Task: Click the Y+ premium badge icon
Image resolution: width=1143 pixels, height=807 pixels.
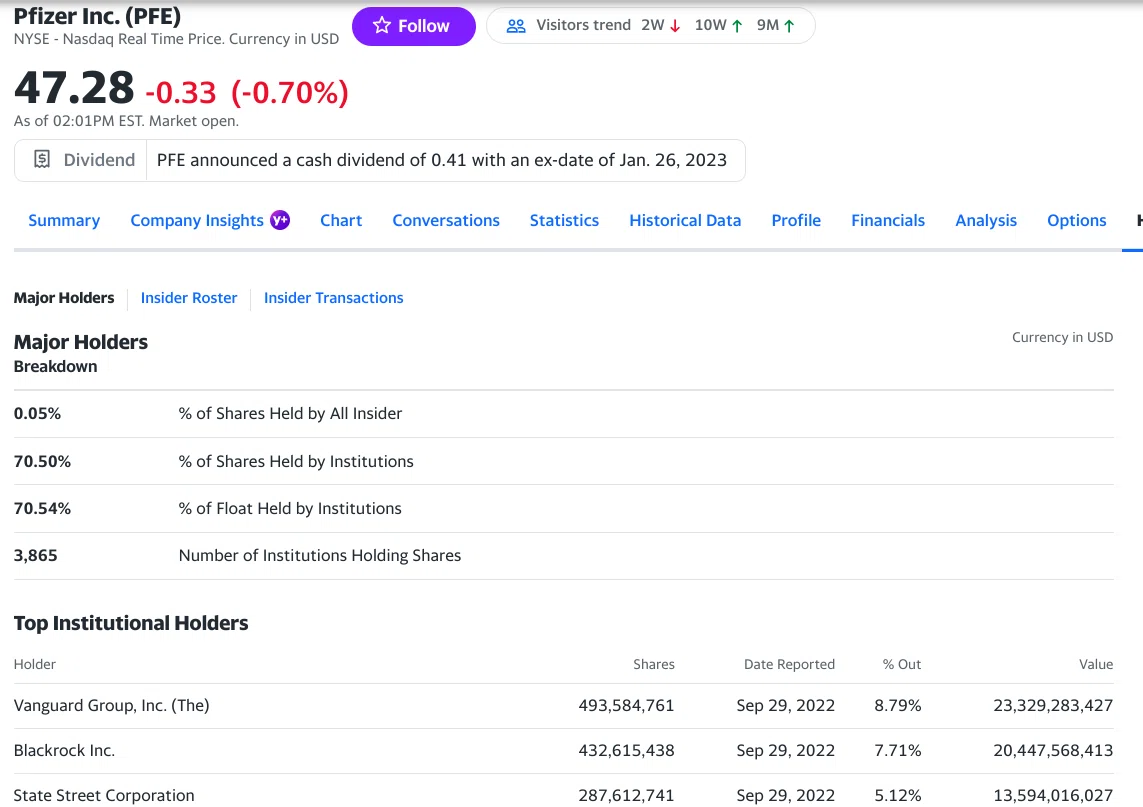Action: click(280, 219)
